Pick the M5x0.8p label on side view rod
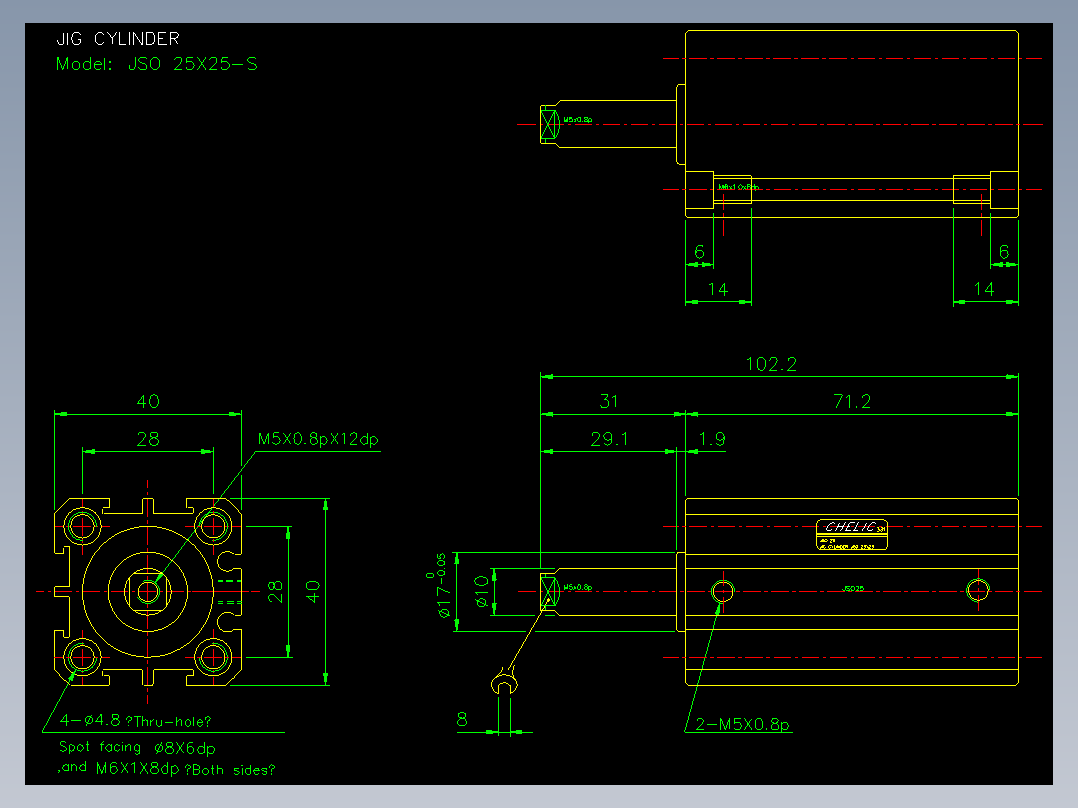 (578, 587)
